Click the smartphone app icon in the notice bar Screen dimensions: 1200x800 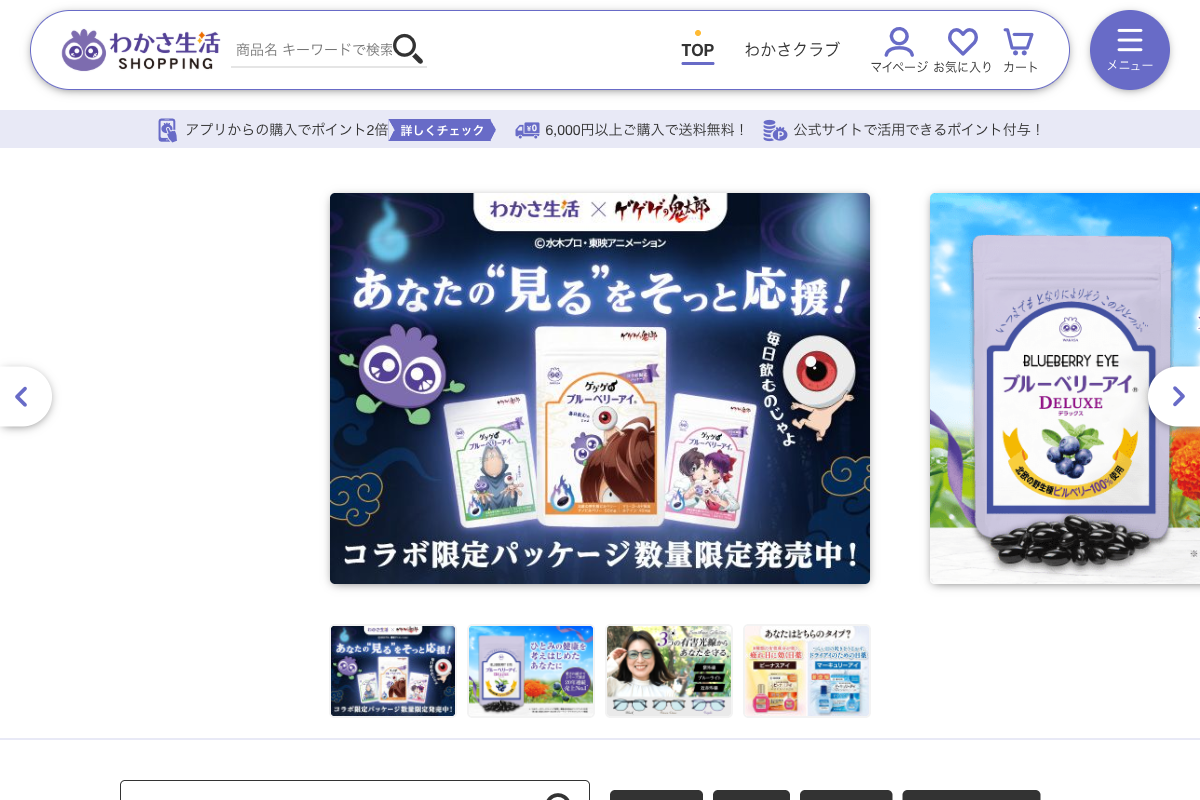tap(167, 130)
